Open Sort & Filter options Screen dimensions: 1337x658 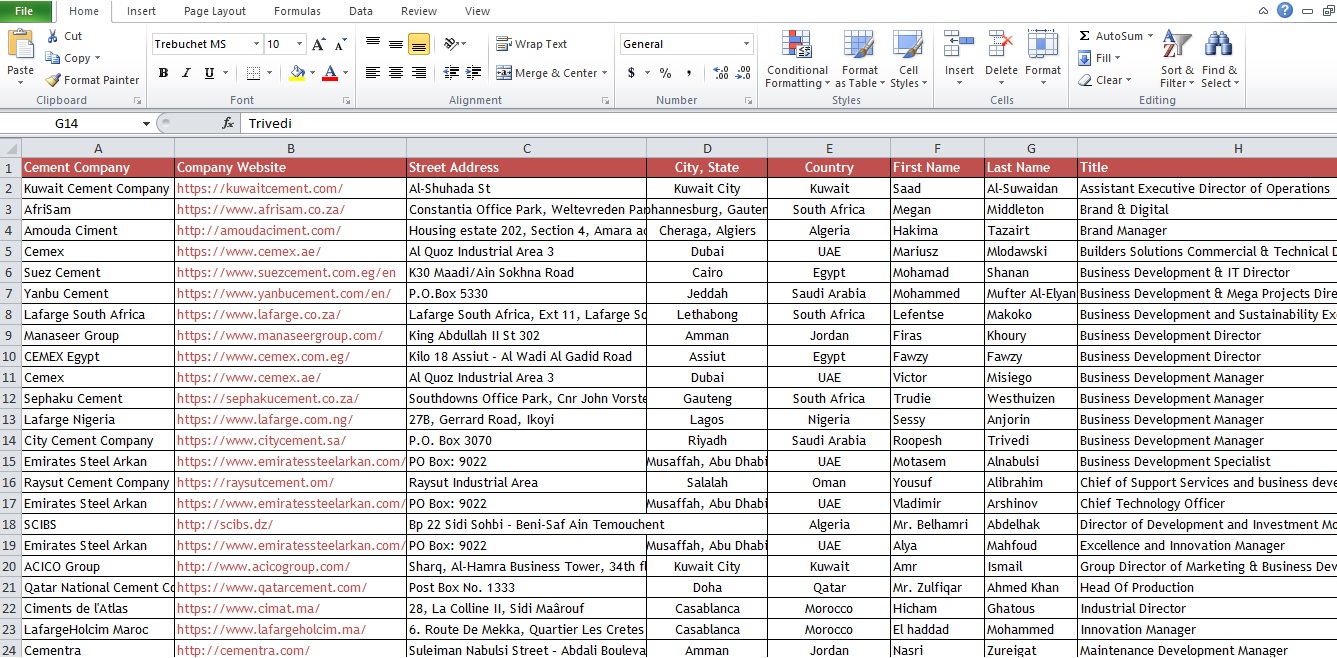point(1177,59)
